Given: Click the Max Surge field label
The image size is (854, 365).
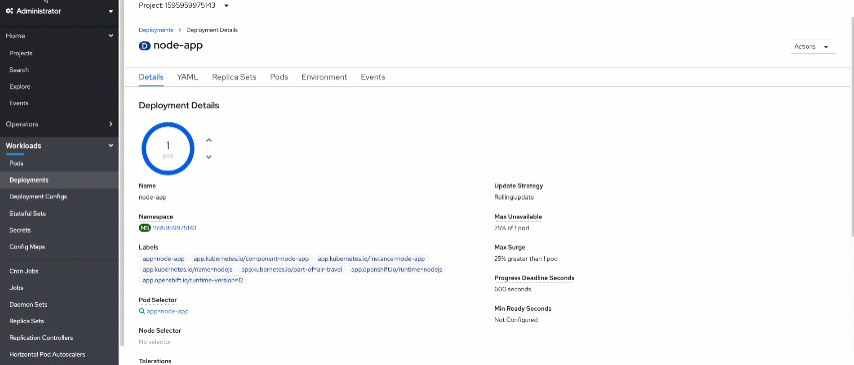Looking at the screenshot, I should pyautogui.click(x=510, y=247).
